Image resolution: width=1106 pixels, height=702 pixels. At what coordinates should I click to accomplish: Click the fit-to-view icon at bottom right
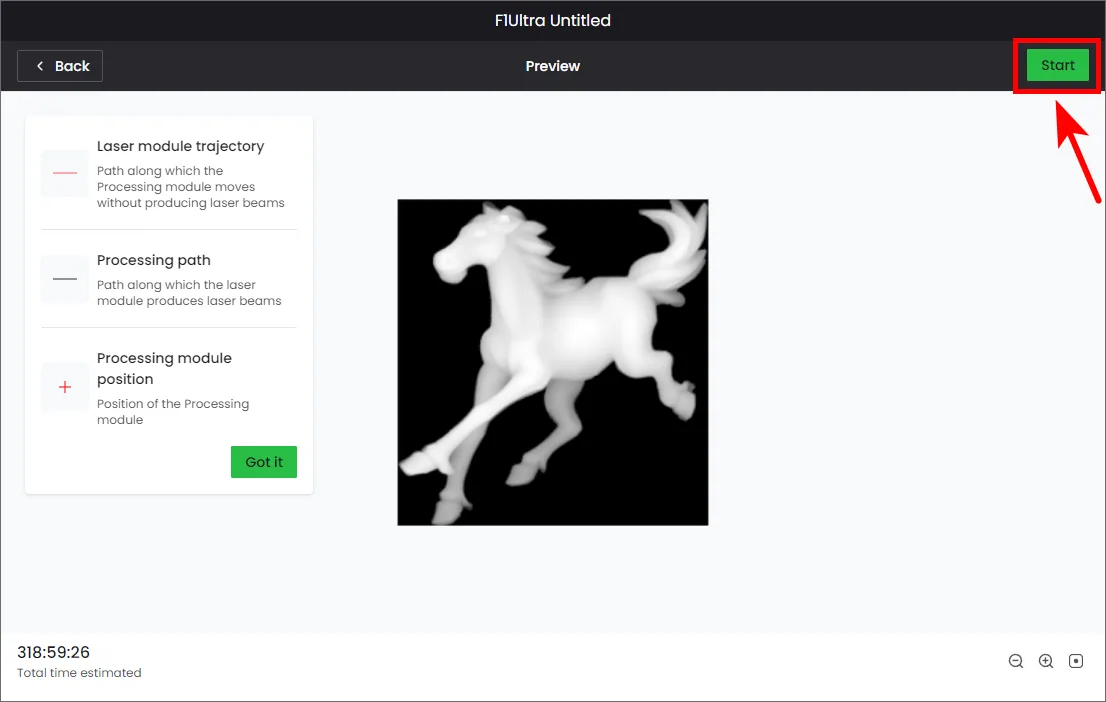(x=1076, y=661)
